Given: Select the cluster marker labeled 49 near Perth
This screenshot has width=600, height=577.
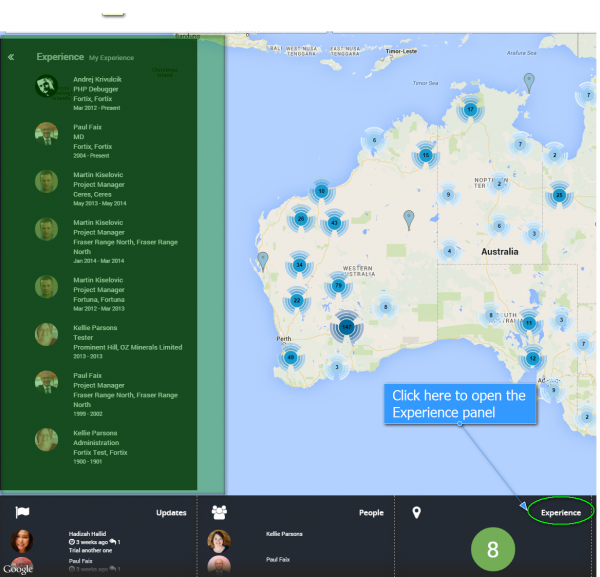Looking at the screenshot, I should click(x=291, y=357).
